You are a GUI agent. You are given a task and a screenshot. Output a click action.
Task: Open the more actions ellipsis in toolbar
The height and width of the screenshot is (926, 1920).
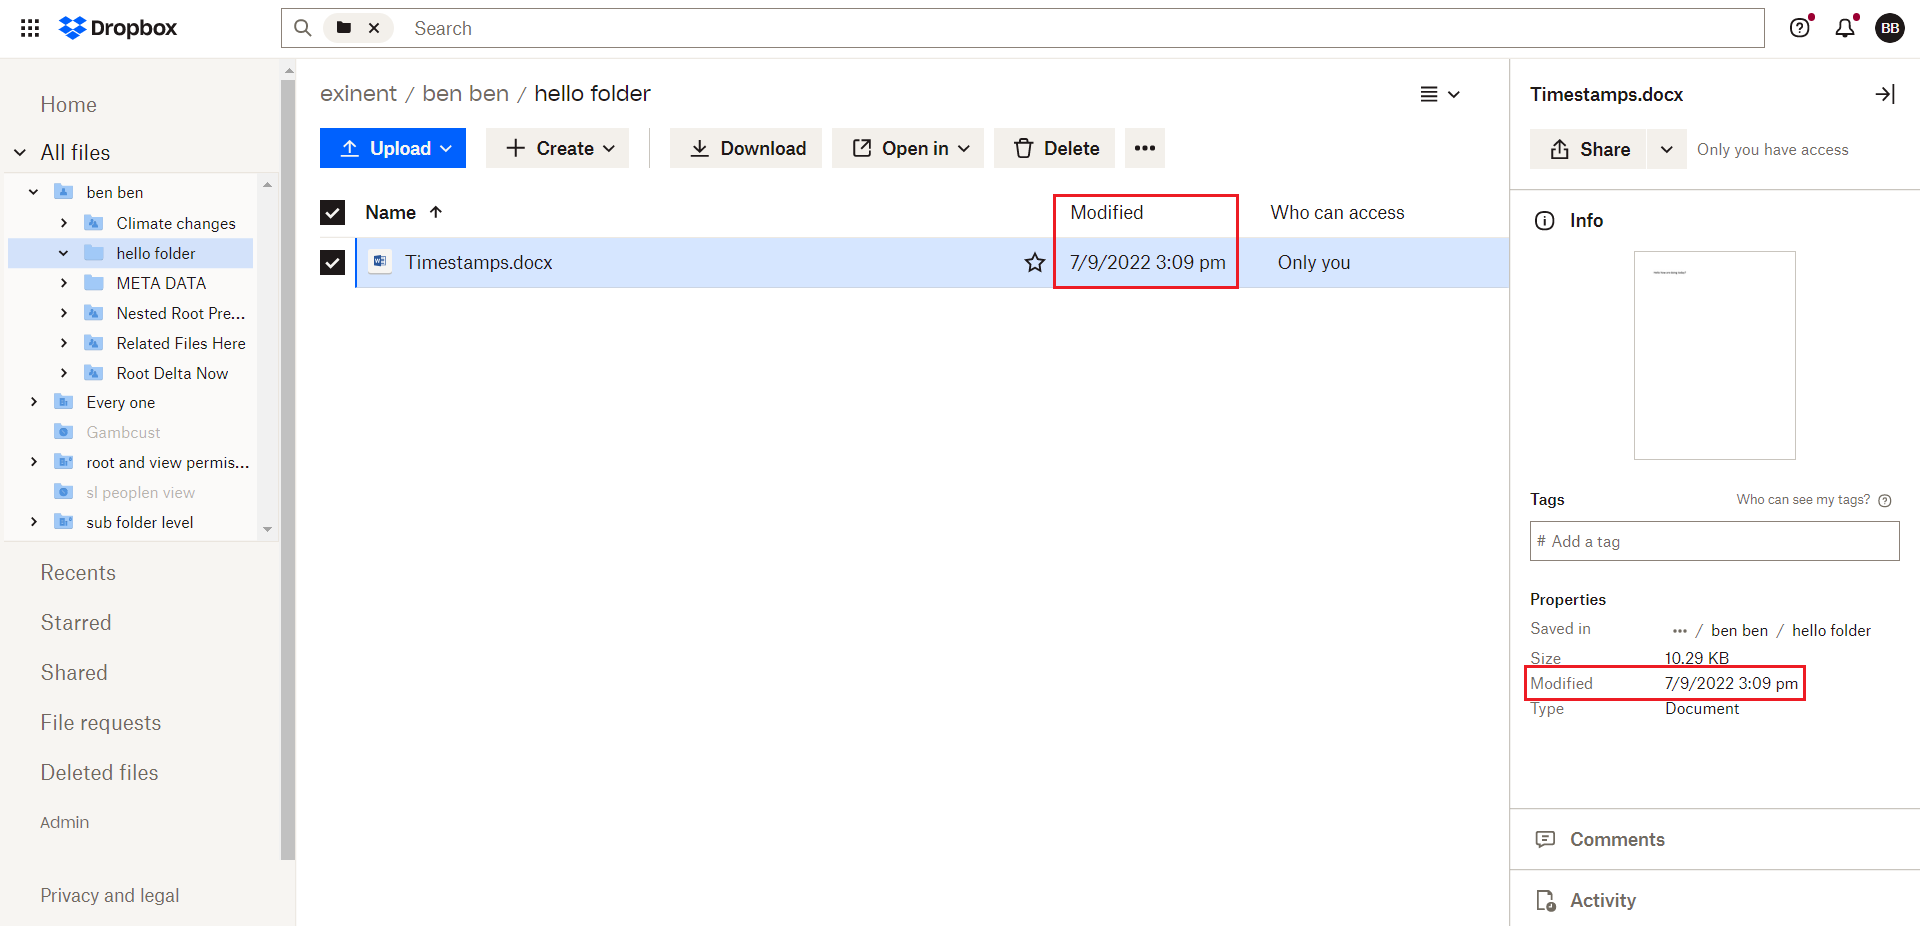[1144, 148]
